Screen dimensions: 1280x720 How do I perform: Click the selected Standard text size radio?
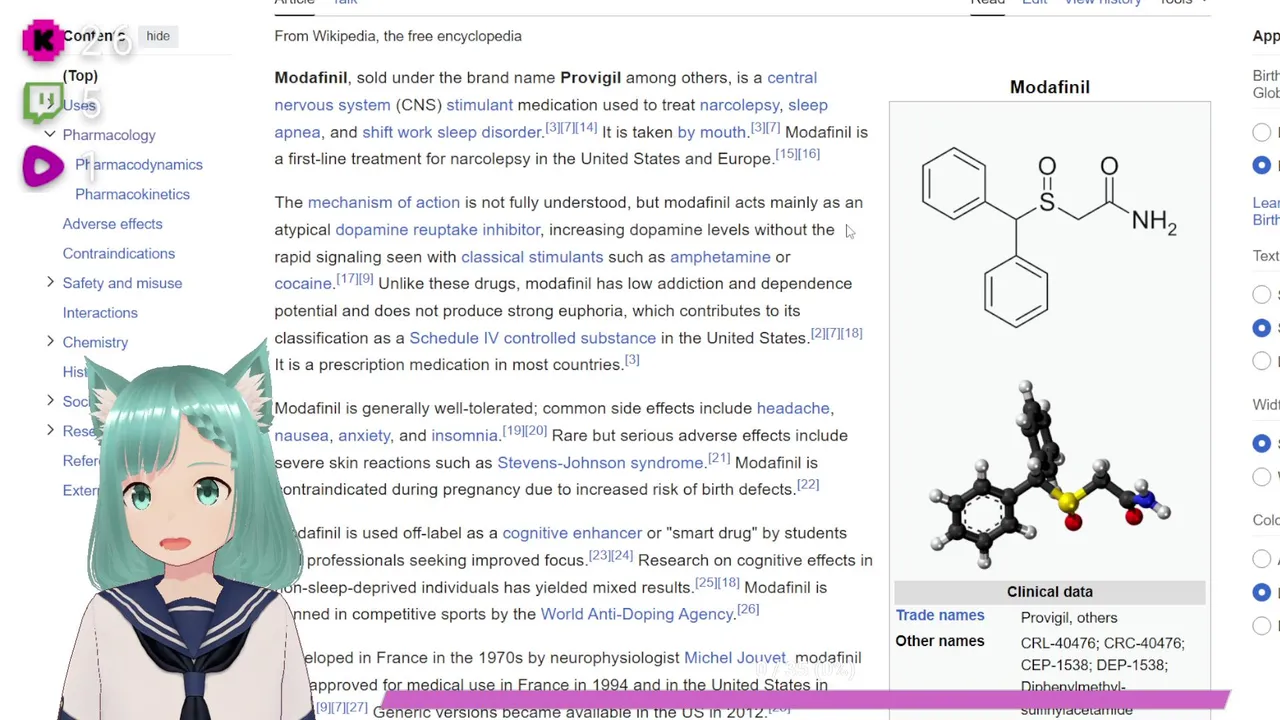pyautogui.click(x=1262, y=327)
